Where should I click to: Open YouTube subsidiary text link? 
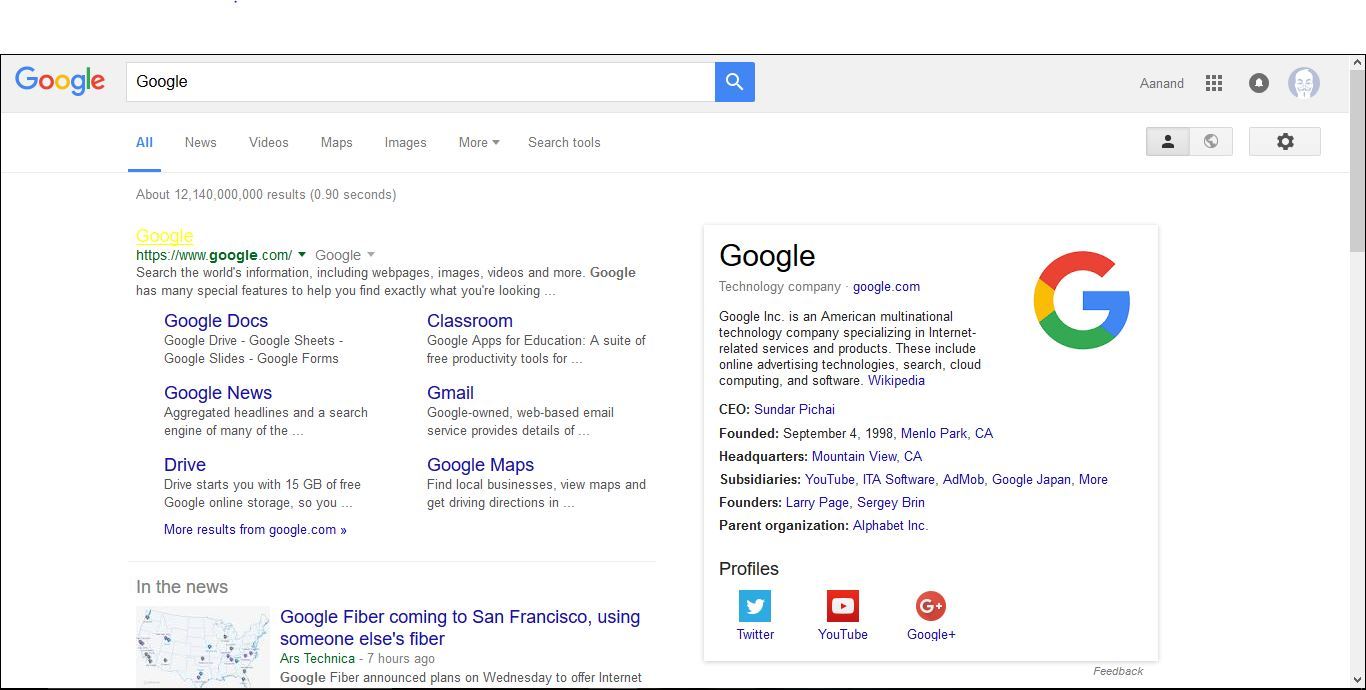(x=830, y=480)
